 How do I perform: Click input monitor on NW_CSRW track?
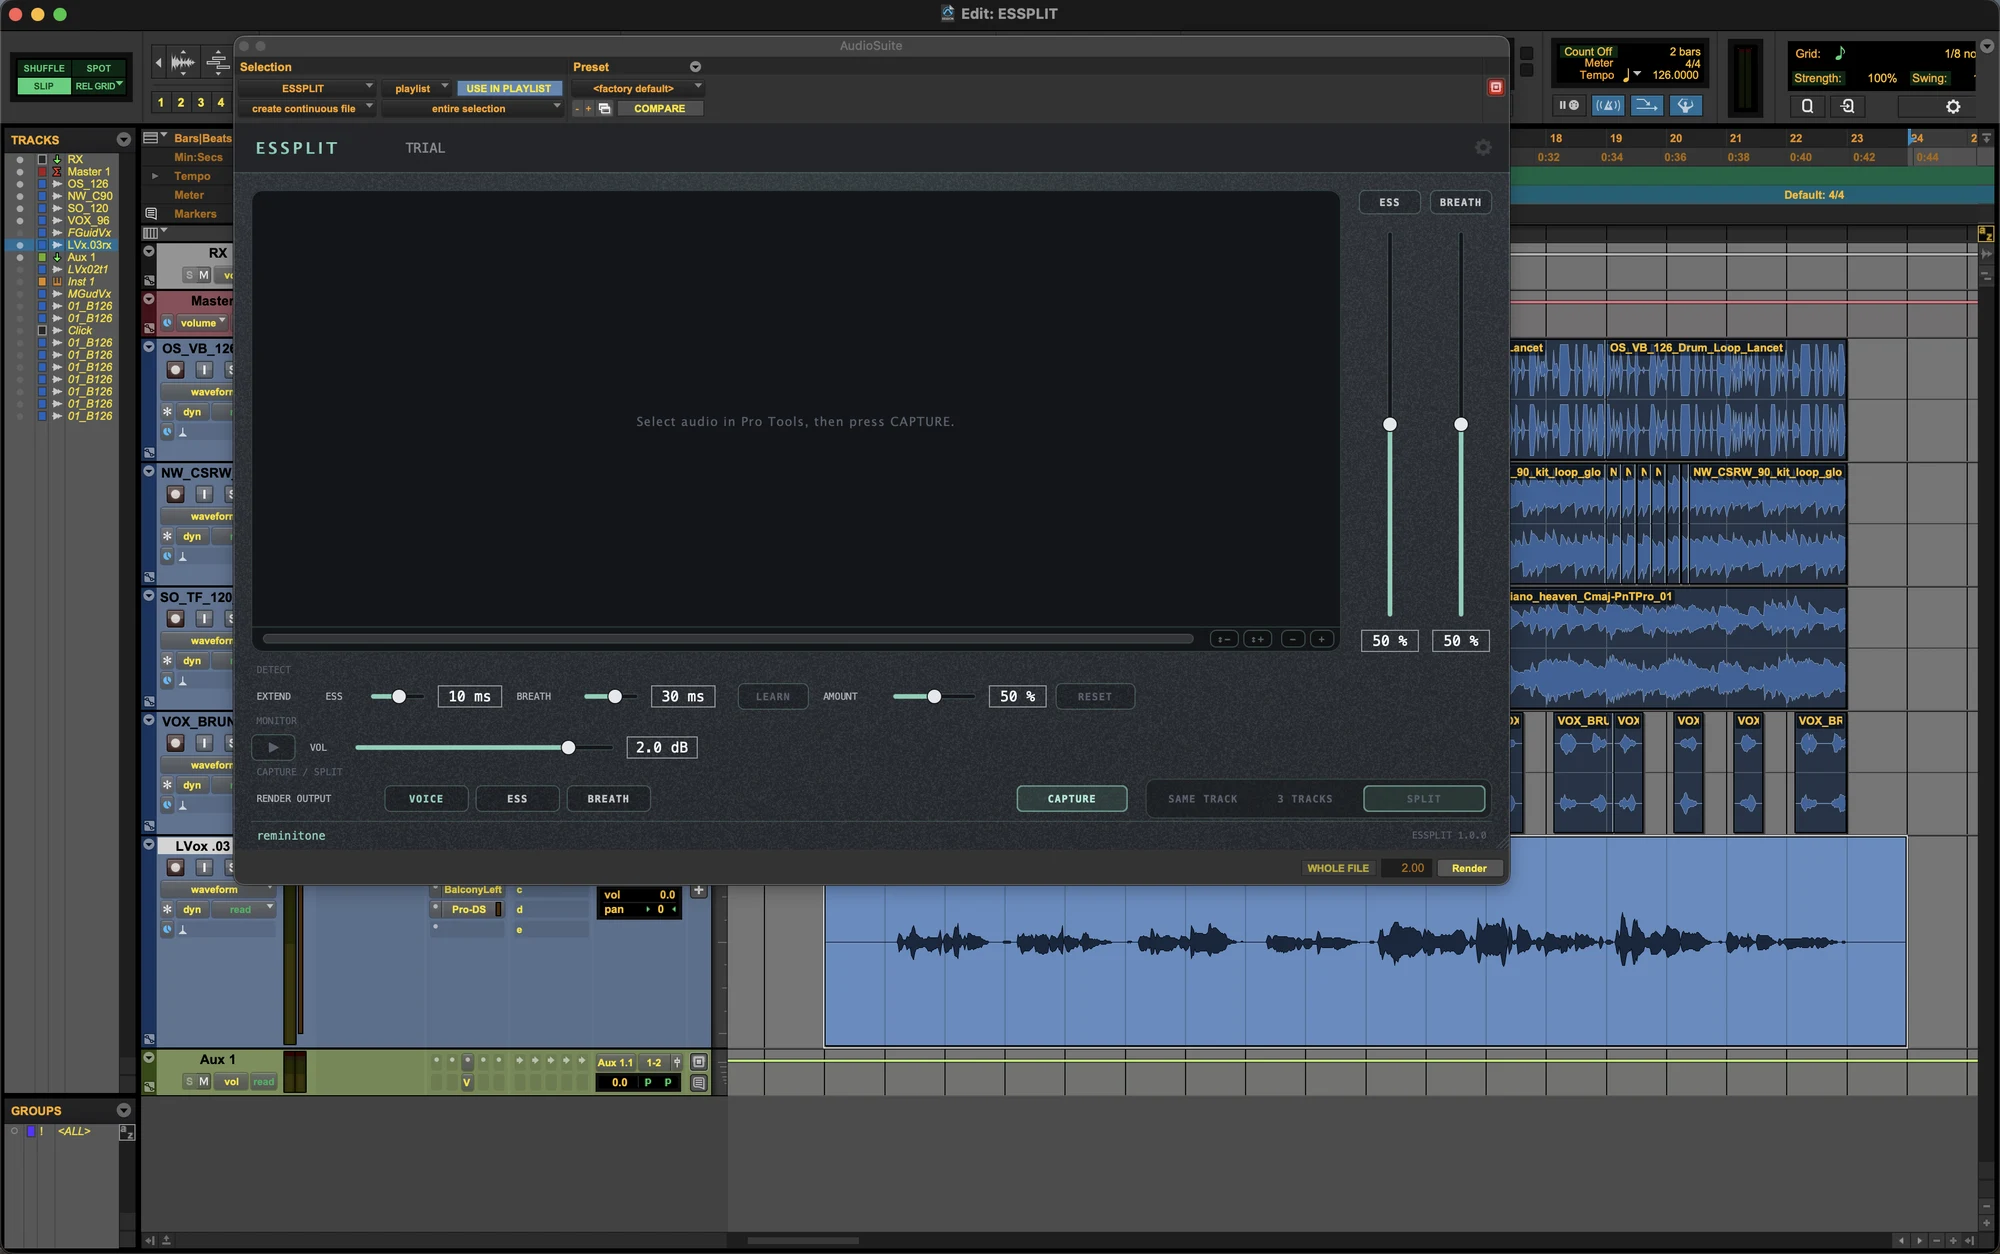[204, 494]
